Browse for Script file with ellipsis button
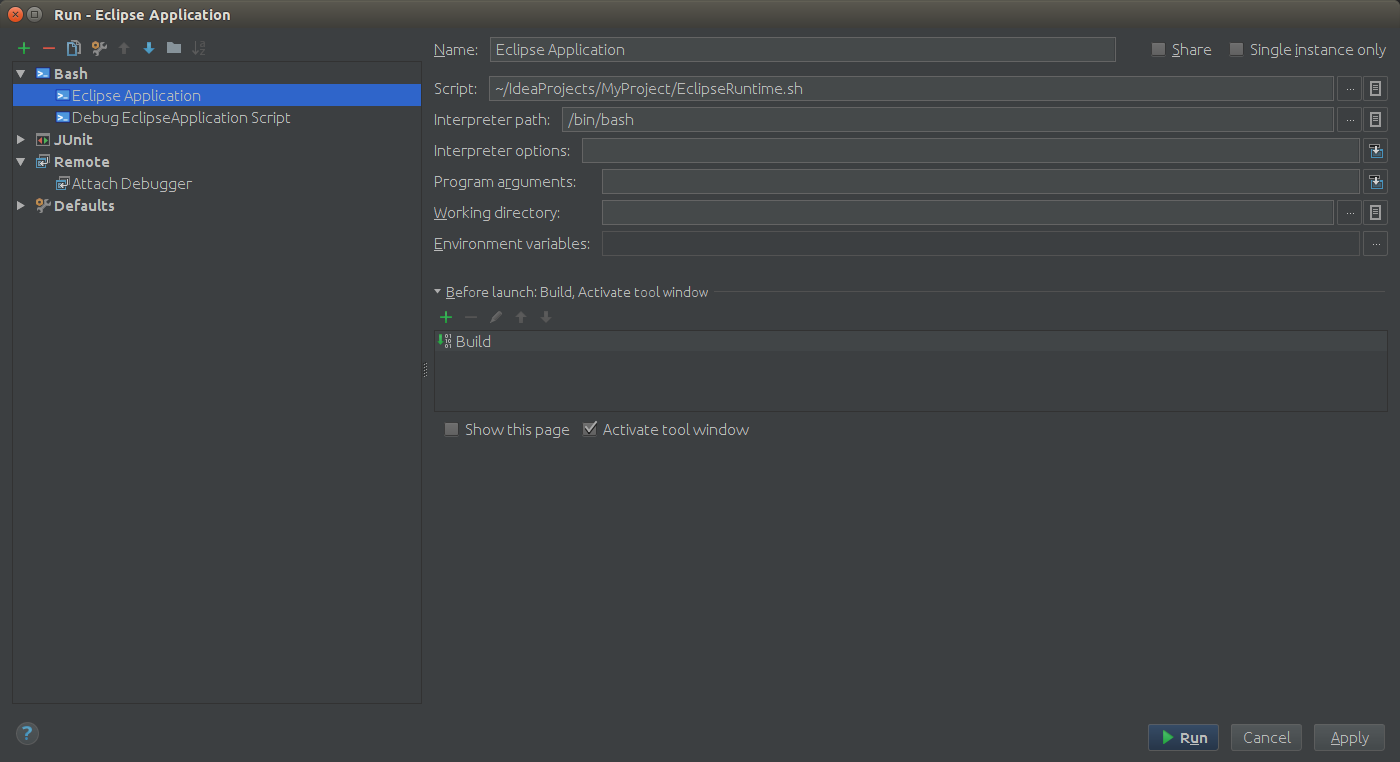This screenshot has width=1400, height=762. [1349, 89]
